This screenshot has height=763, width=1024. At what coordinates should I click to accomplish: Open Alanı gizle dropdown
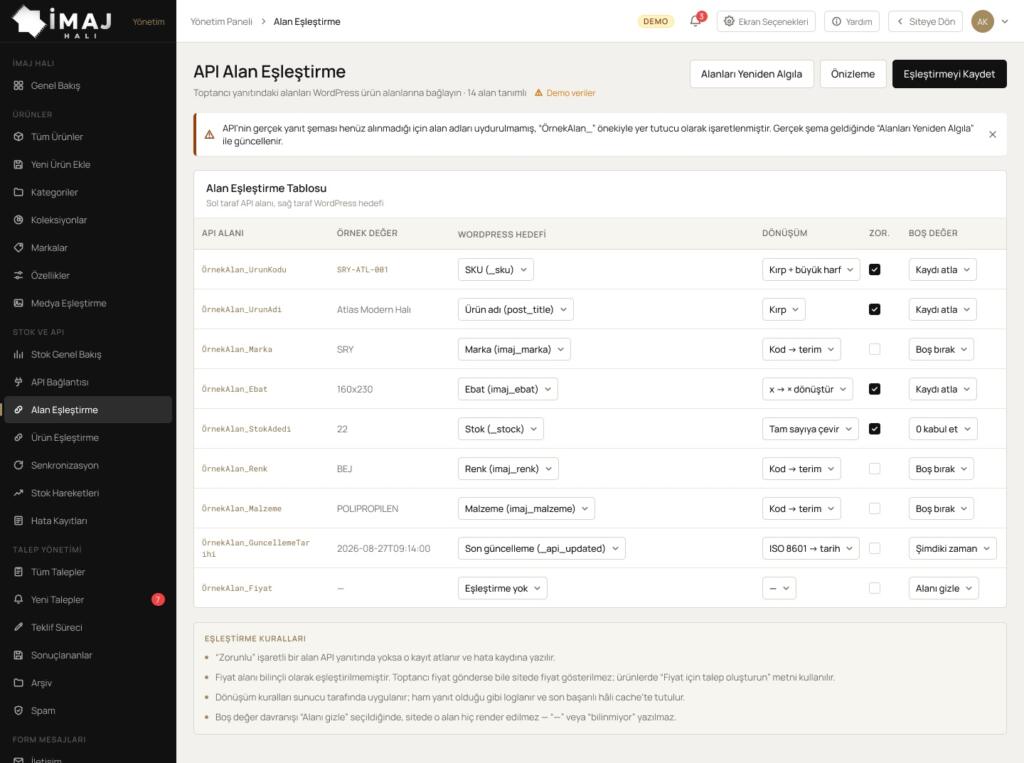tap(944, 589)
